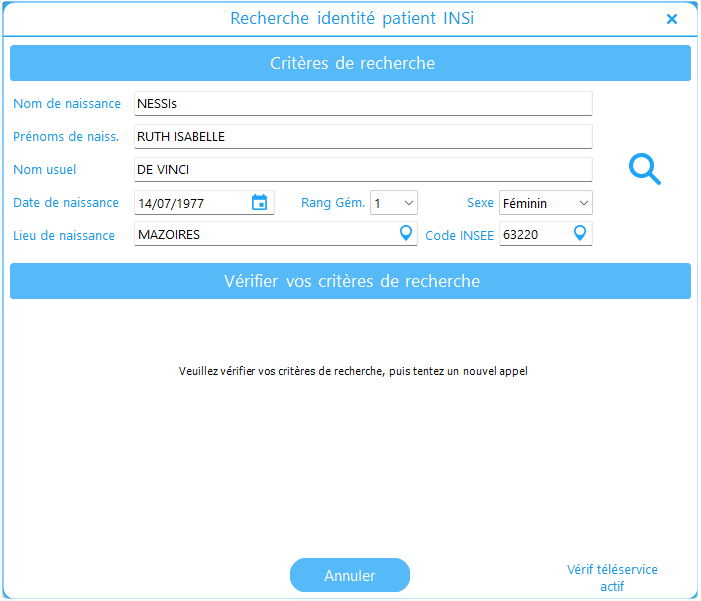The height and width of the screenshot is (601, 701).
Task: Click the Lieu de naissance field with MAZOIRES
Action: 264,235
